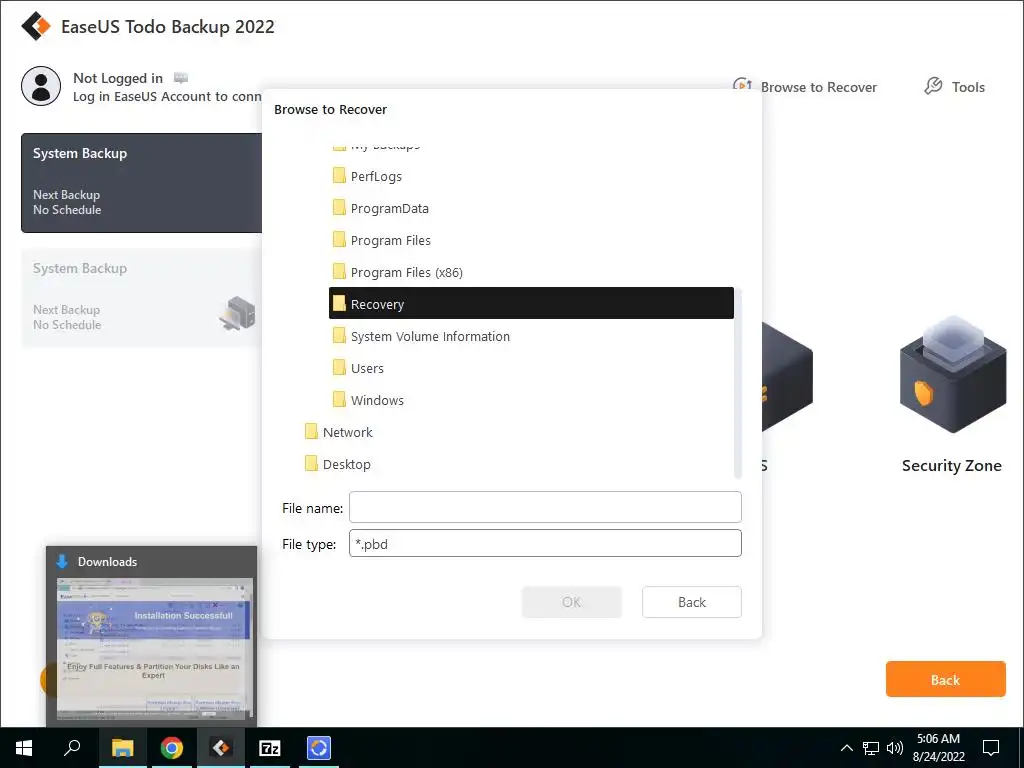Click the Desktop folder icon
1024x768 pixels.
pos(312,464)
